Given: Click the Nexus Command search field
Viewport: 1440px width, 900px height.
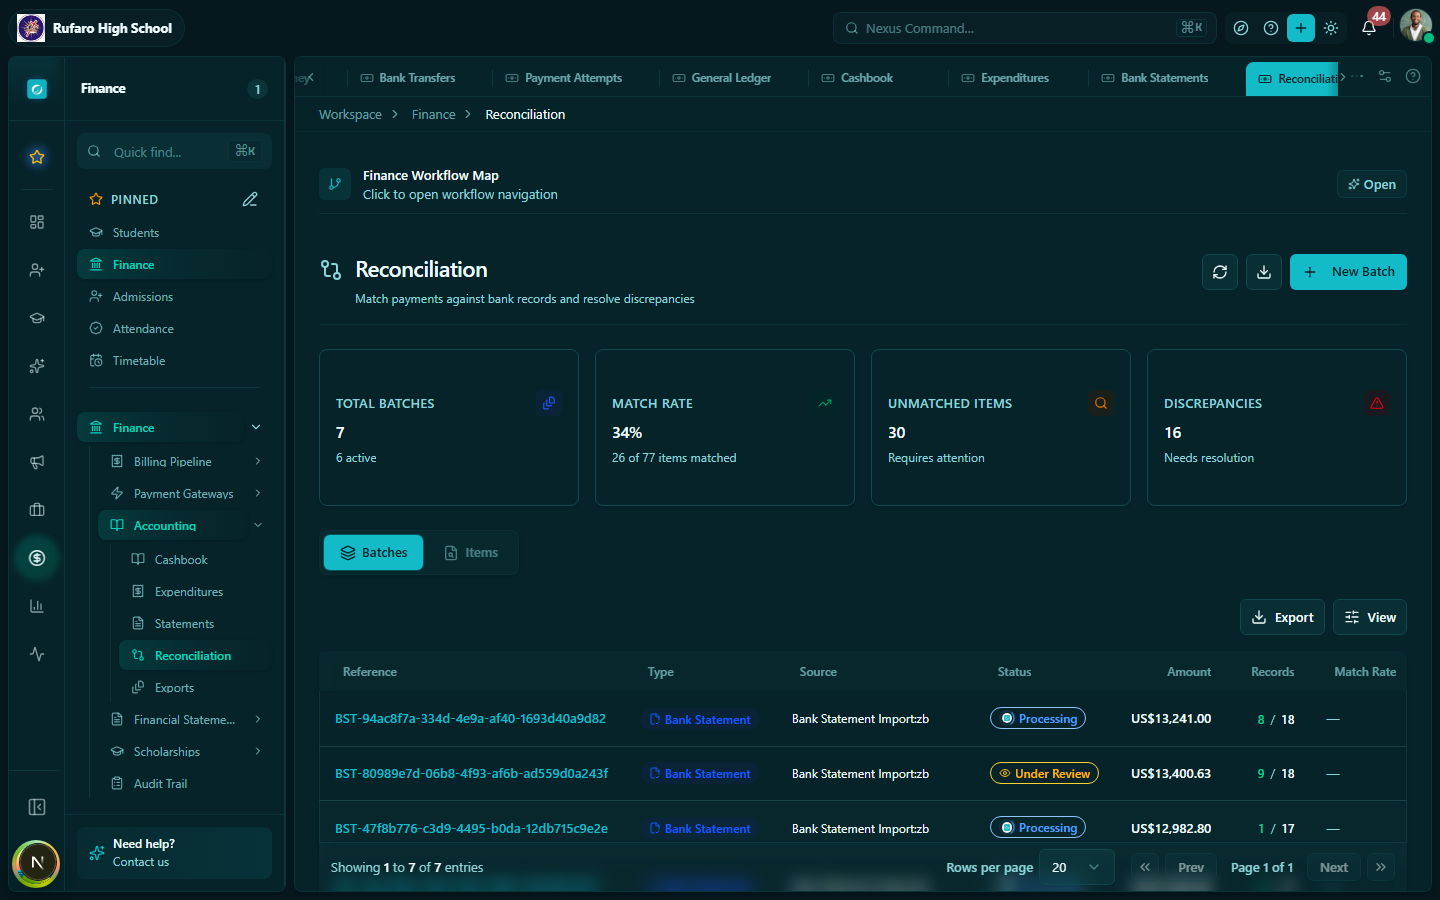Looking at the screenshot, I should (x=1024, y=28).
